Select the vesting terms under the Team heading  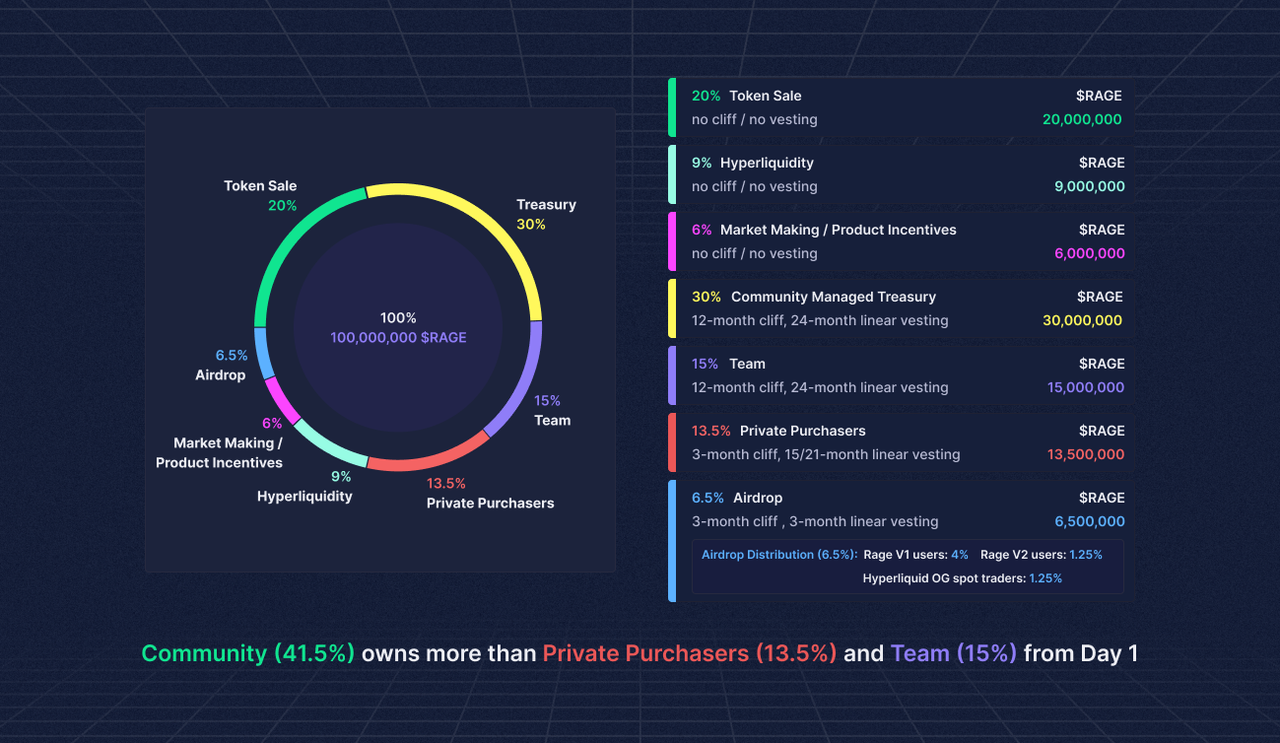tap(820, 387)
